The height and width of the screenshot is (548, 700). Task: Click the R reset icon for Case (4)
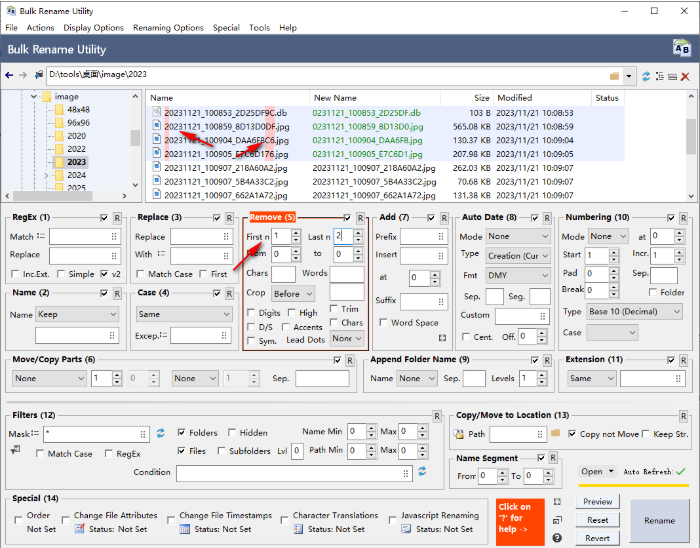pyautogui.click(x=229, y=294)
